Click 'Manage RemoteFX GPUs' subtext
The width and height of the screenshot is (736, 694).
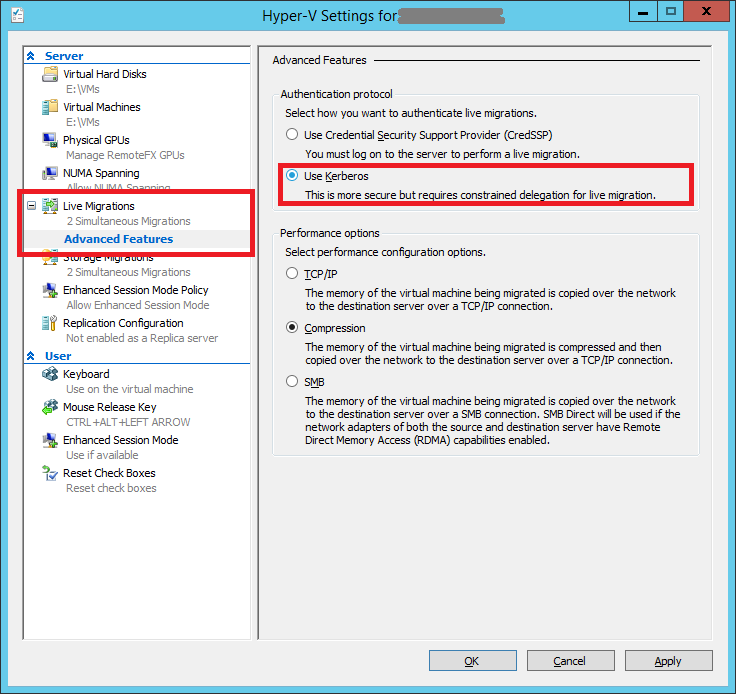point(125,155)
